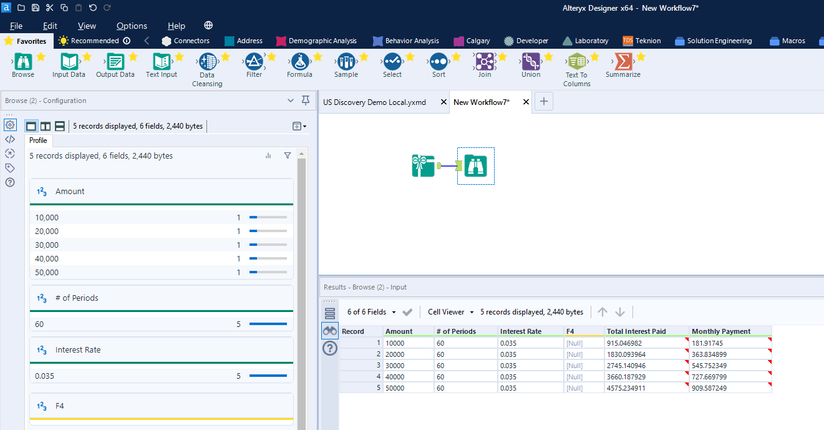Open the Annotation tag icon in Configuration
The image size is (824, 430).
(x=10, y=168)
